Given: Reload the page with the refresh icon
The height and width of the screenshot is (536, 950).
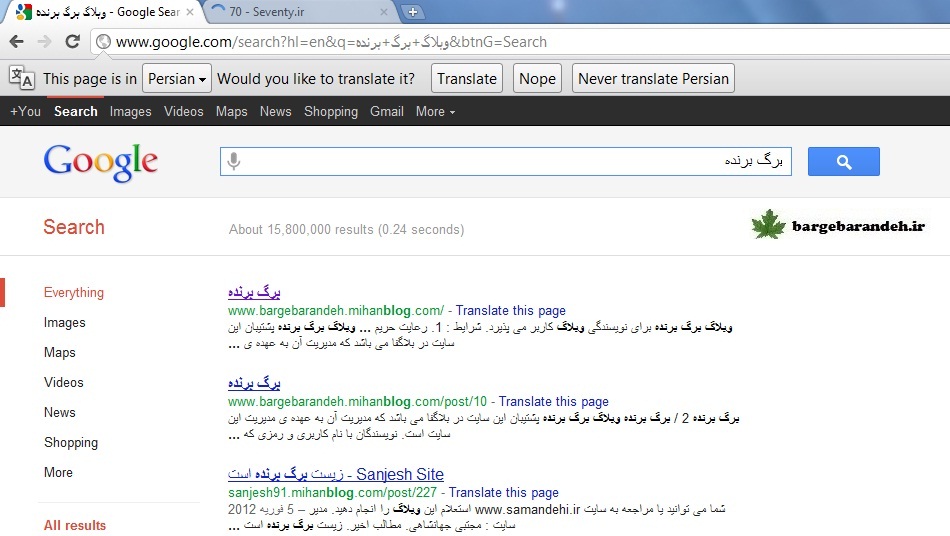Looking at the screenshot, I should click(x=73, y=41).
